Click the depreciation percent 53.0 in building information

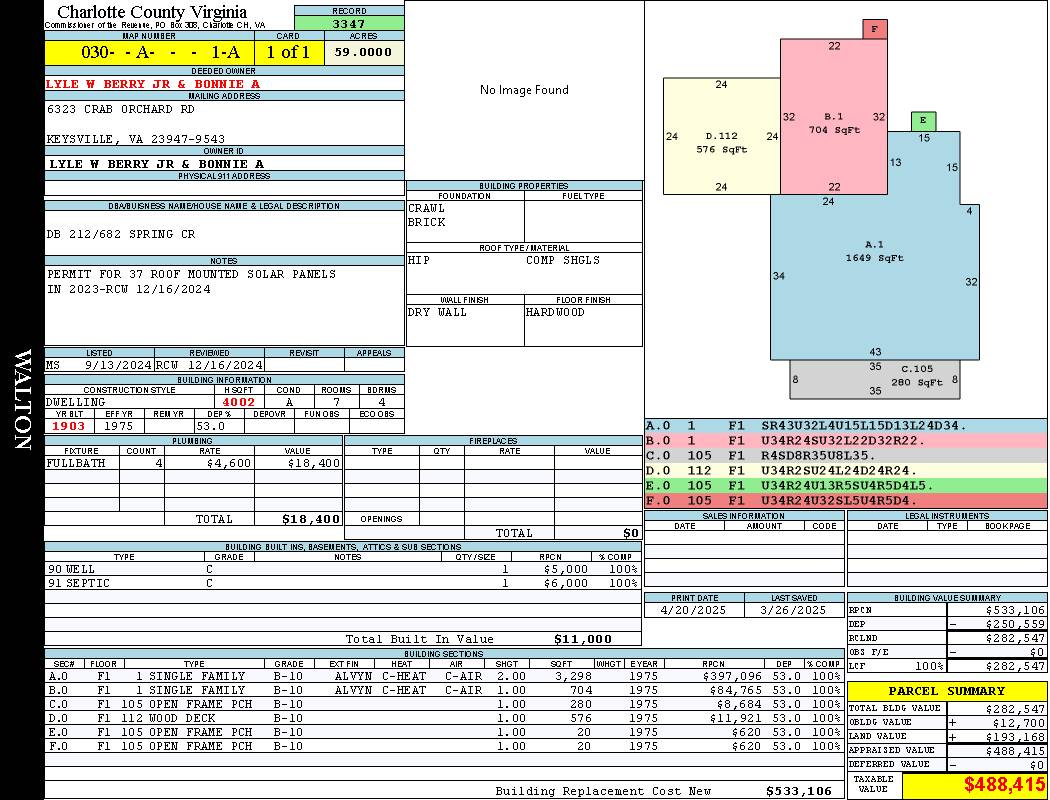(x=211, y=426)
